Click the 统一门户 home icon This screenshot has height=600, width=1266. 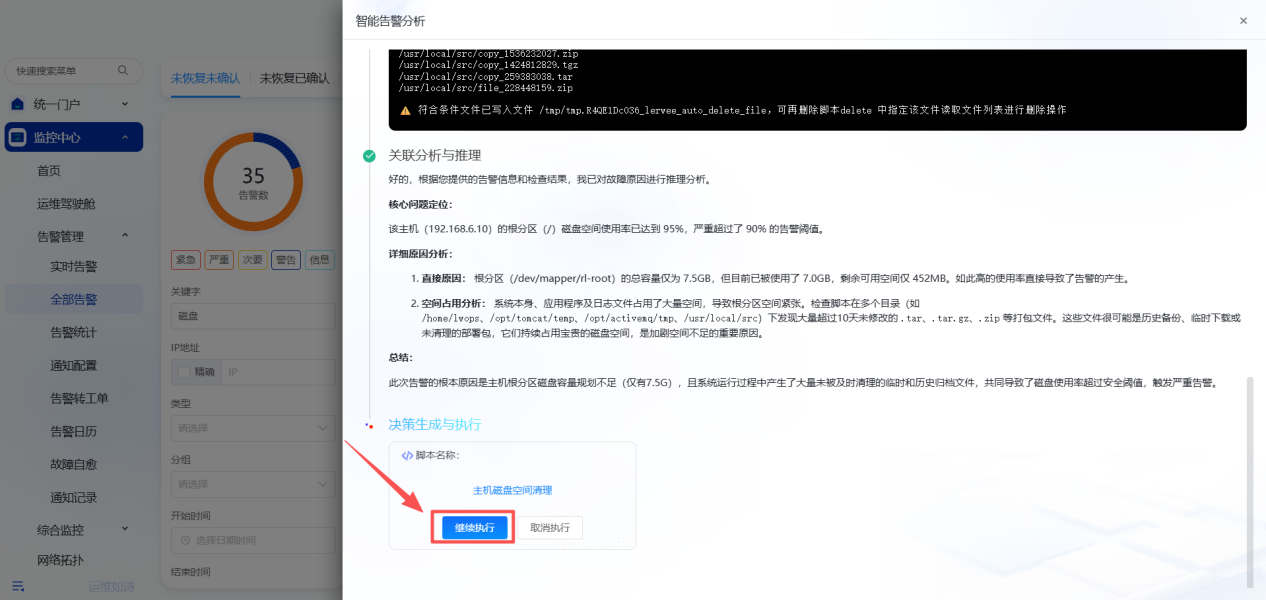[17, 104]
